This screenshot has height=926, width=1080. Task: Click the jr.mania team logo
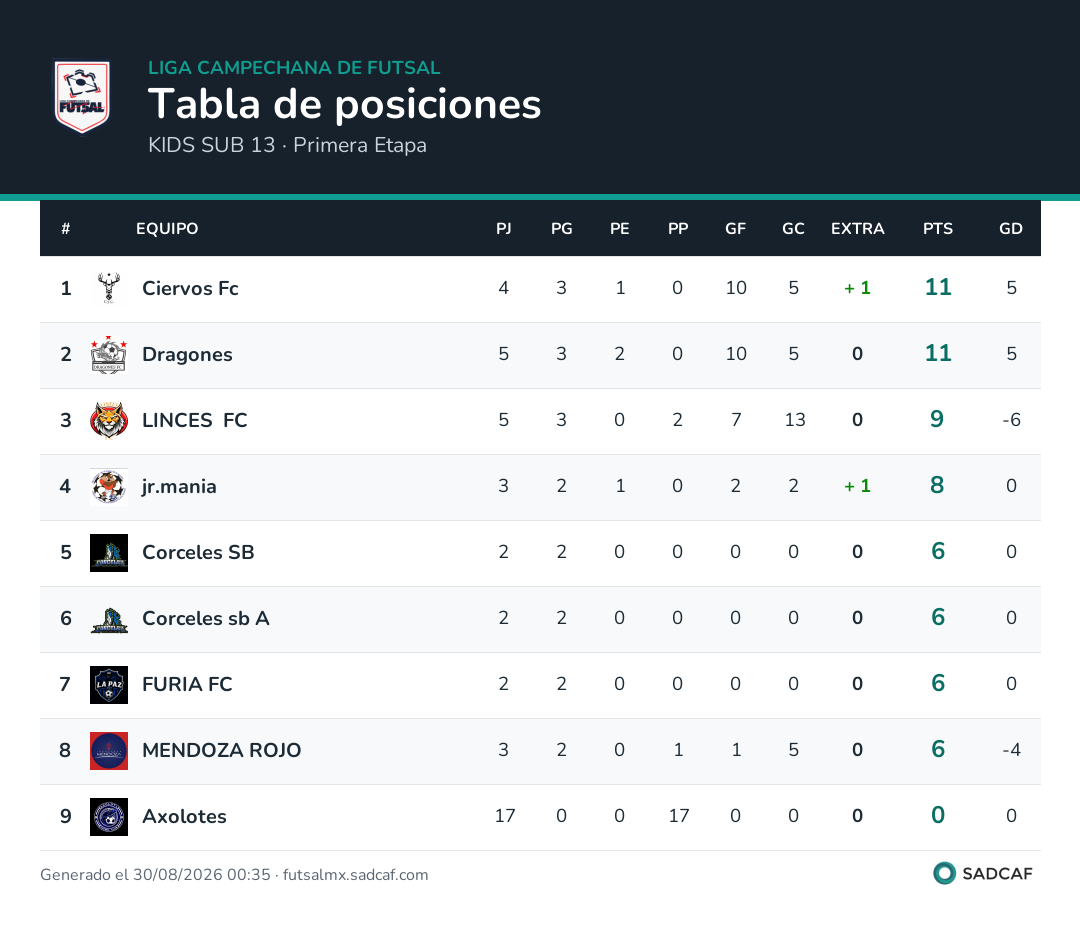[109, 486]
